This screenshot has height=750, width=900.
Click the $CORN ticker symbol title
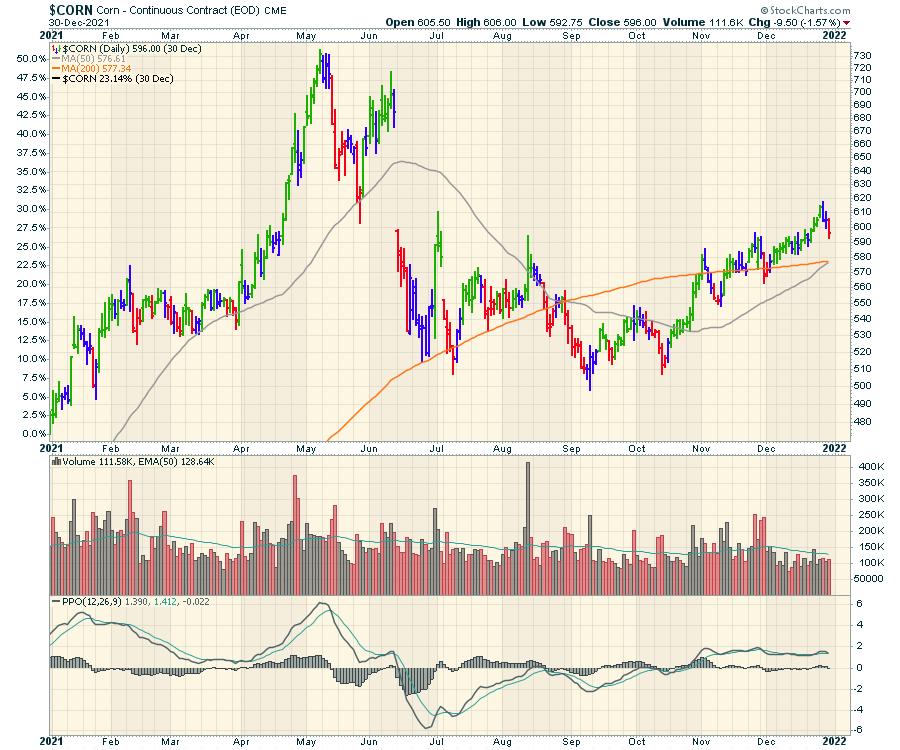point(71,8)
